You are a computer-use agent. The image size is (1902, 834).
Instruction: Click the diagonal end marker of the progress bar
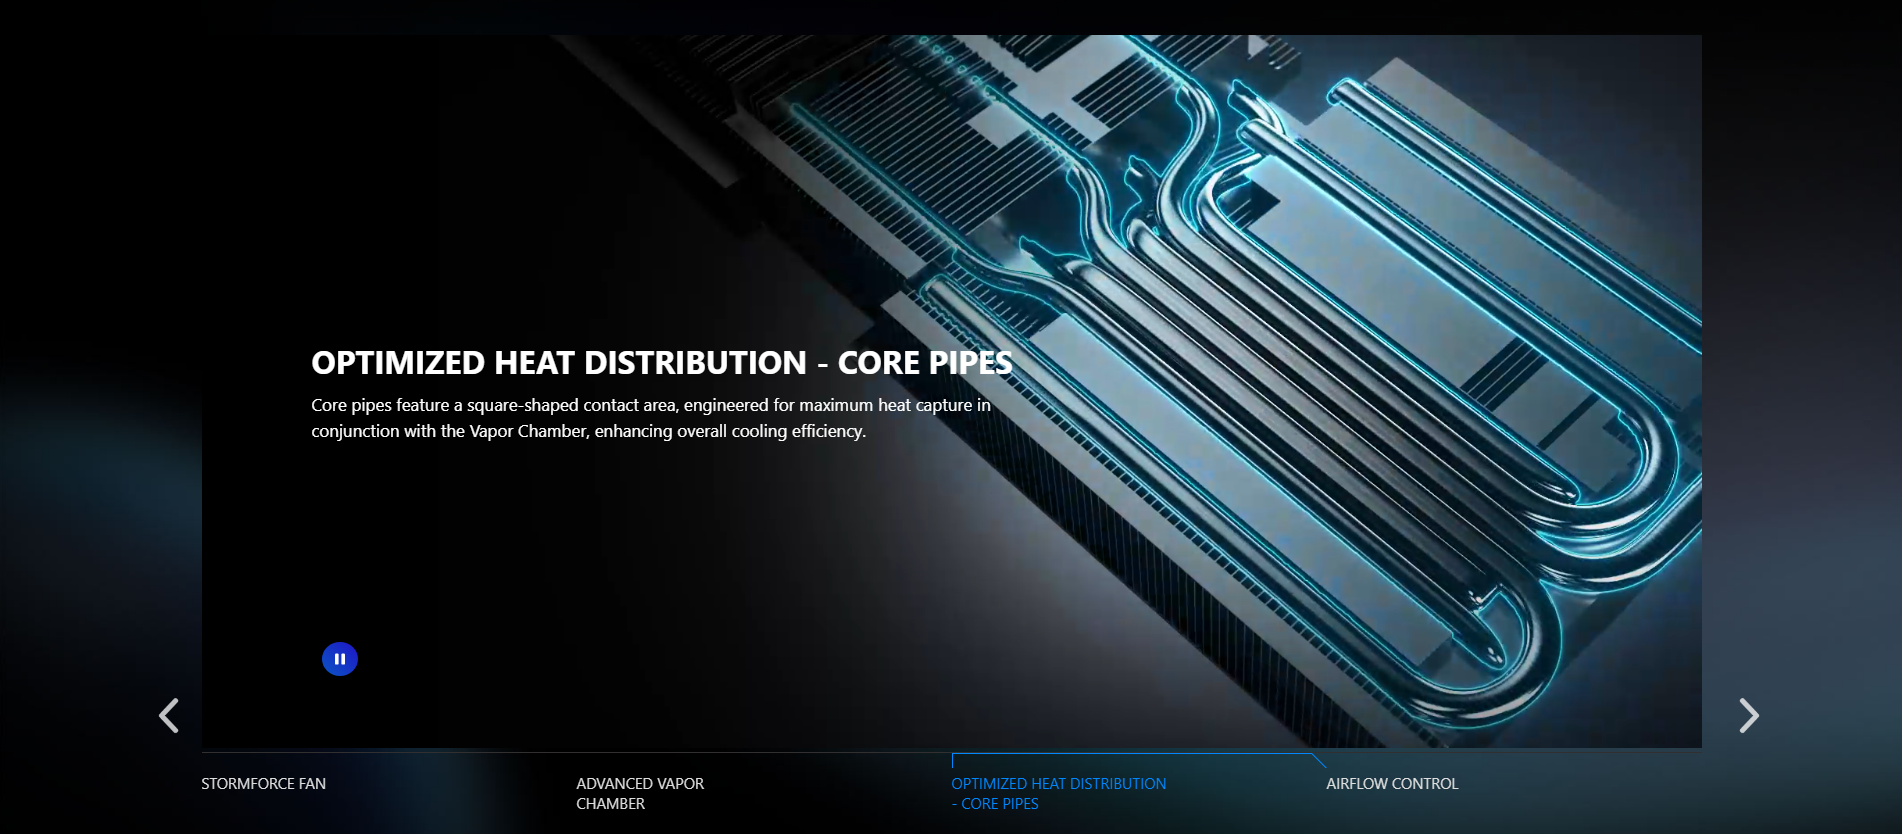pos(1319,761)
